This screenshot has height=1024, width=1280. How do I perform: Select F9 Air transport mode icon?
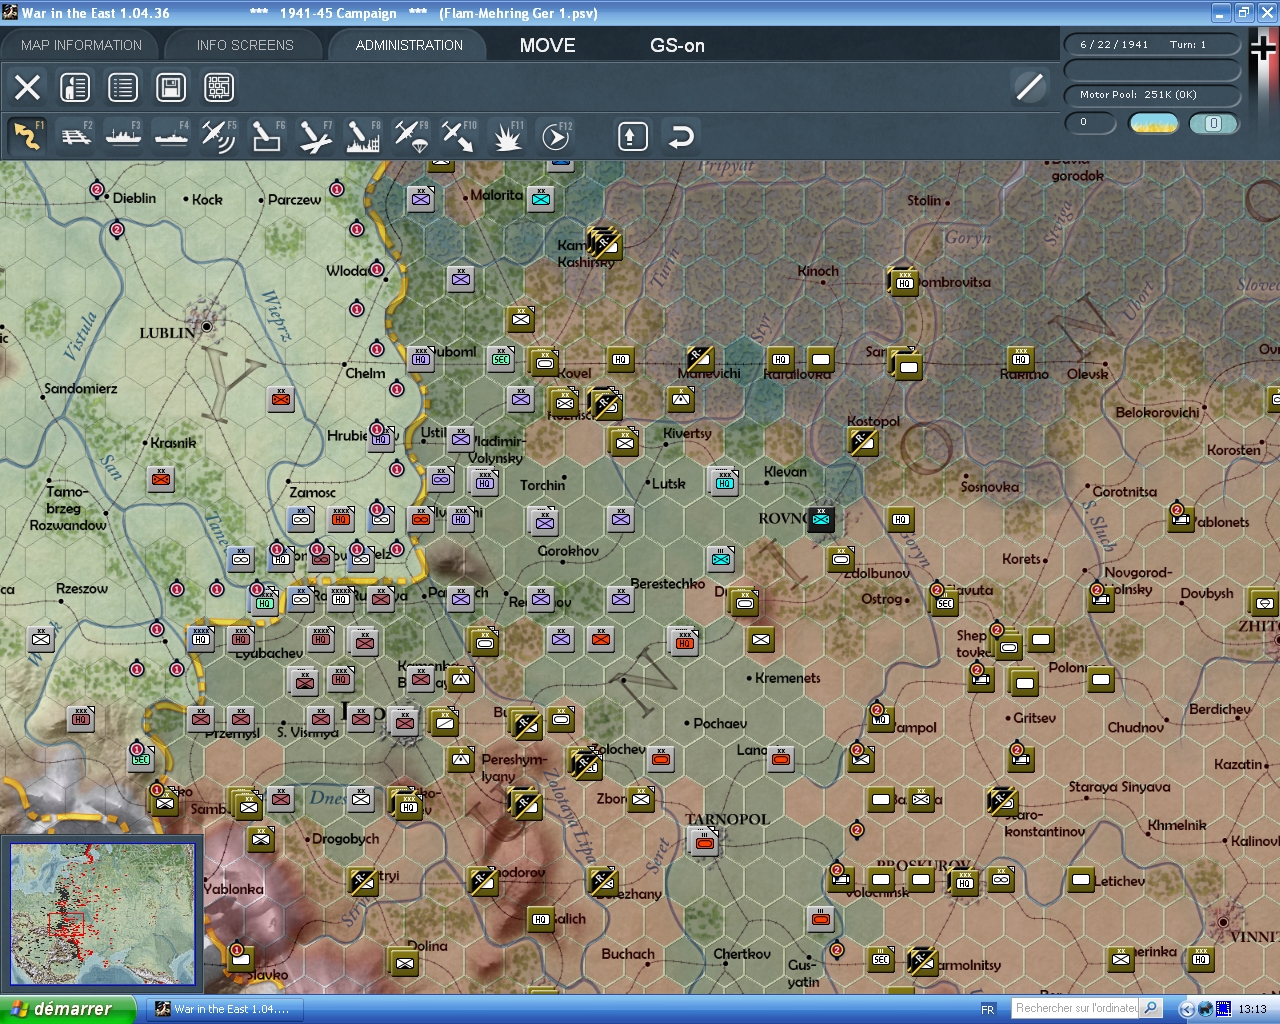click(x=411, y=136)
